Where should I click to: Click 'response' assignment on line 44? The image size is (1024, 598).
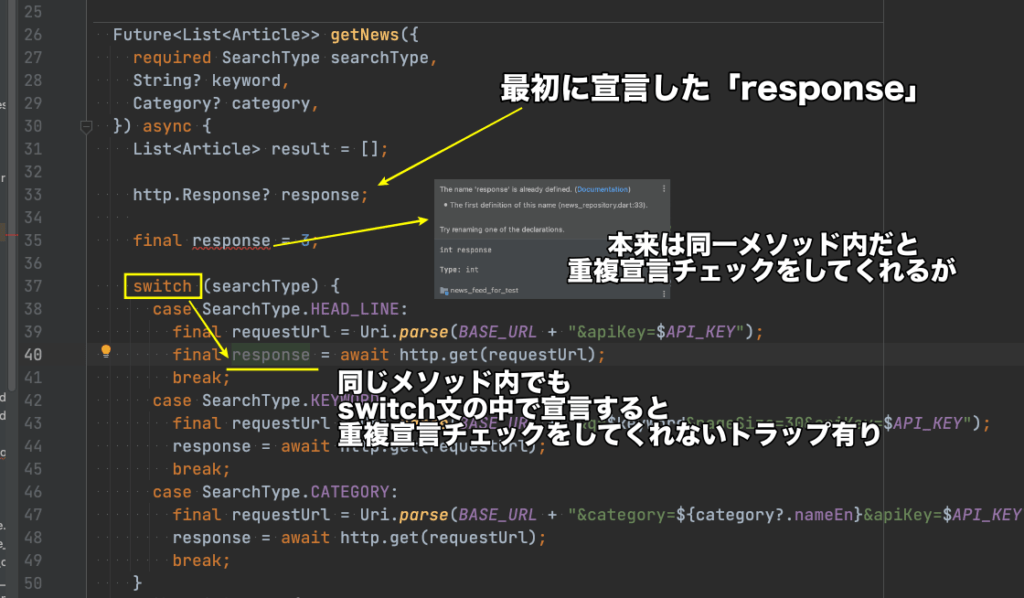[x=212, y=446]
